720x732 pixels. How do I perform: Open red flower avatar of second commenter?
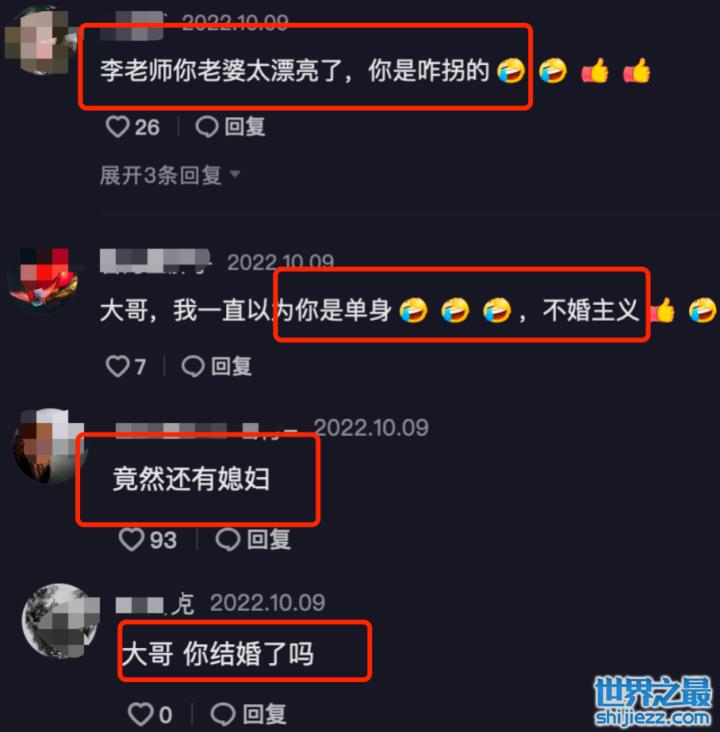[x=43, y=279]
